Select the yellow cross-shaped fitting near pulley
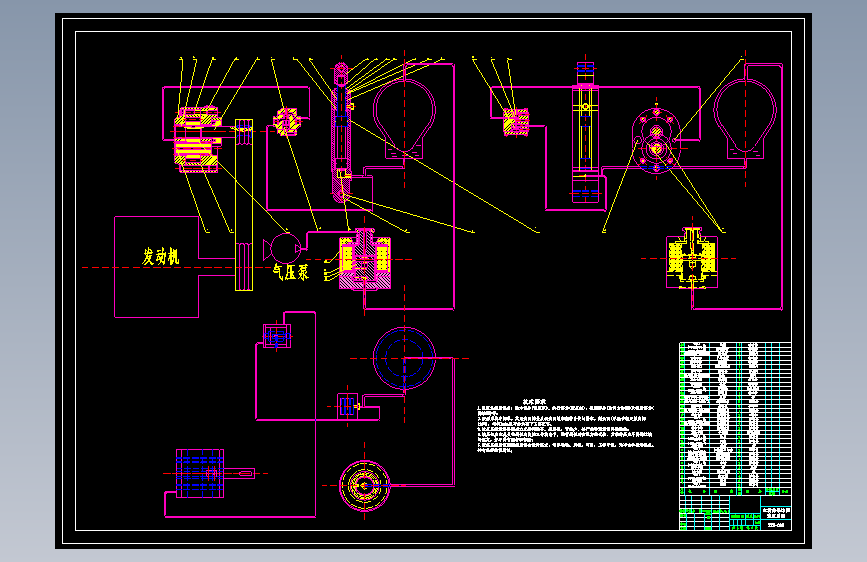This screenshot has height=562, width=867. point(286,122)
